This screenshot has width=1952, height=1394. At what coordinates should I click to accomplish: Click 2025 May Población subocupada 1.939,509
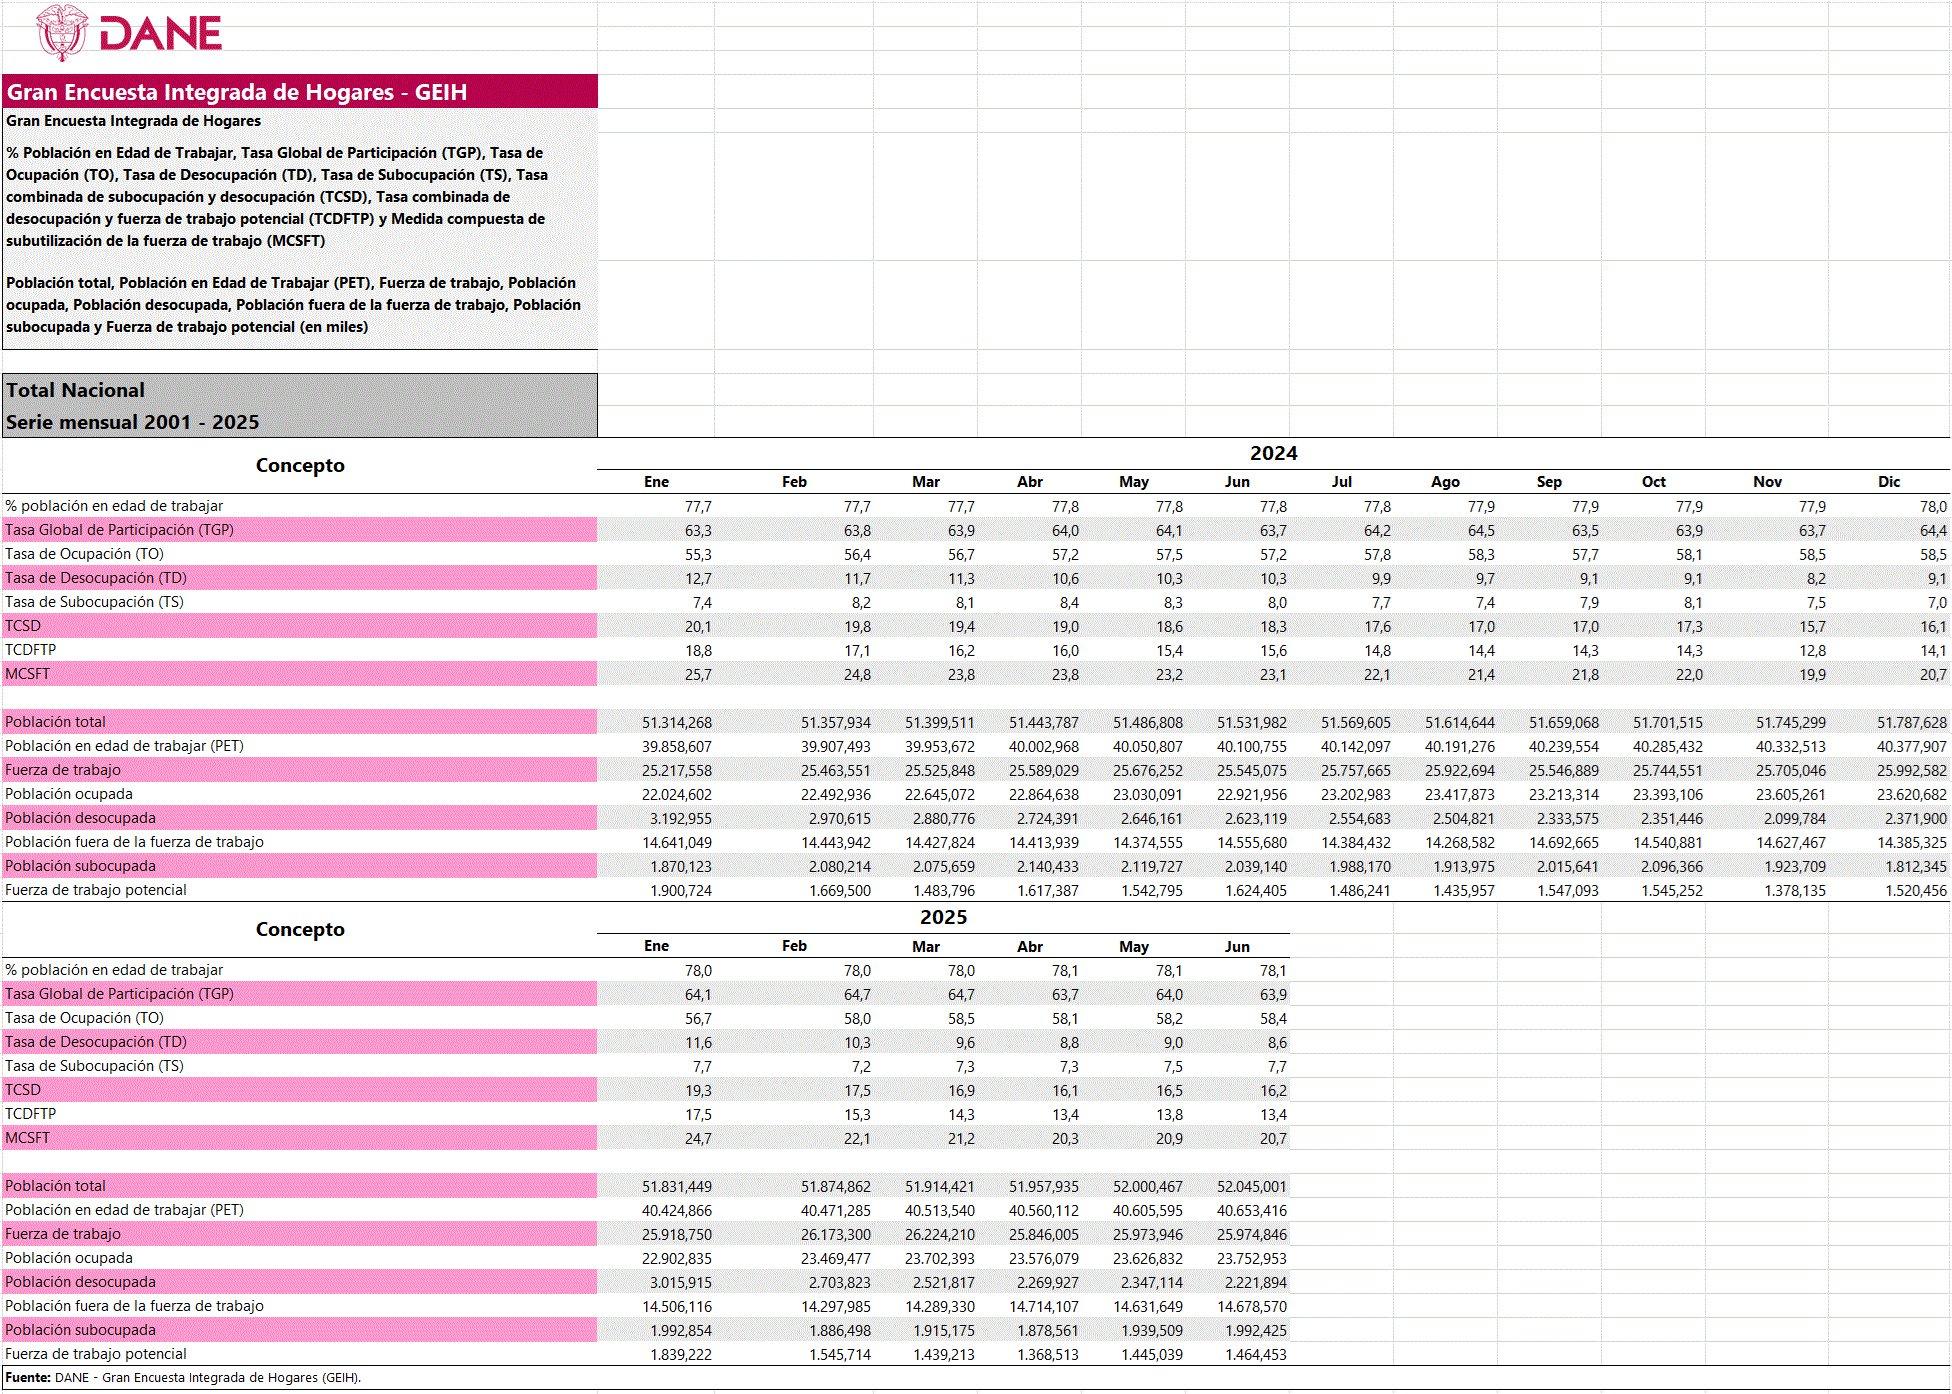(1151, 1331)
